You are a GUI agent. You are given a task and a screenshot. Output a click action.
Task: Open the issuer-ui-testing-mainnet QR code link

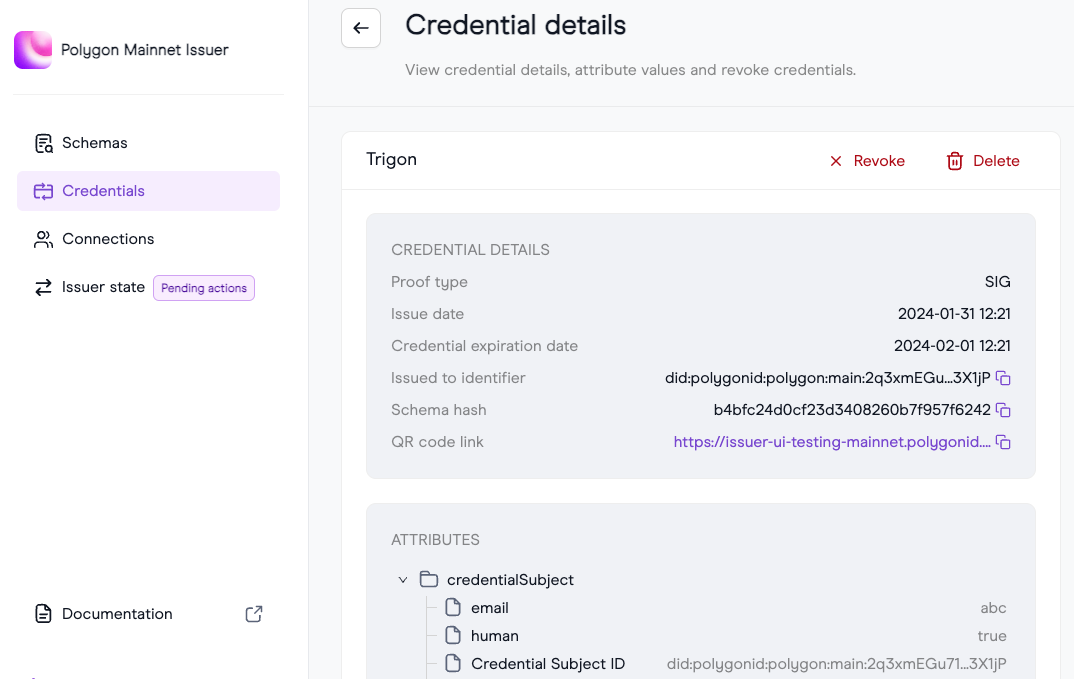832,443
